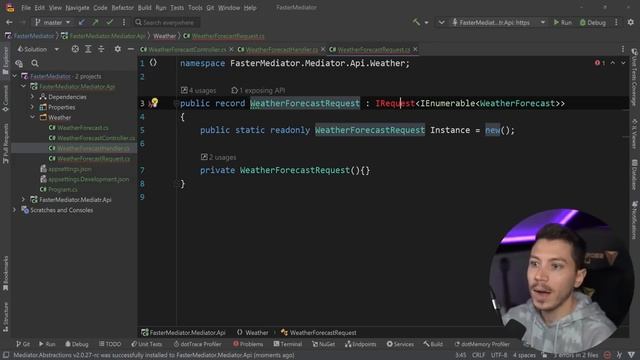The width and height of the screenshot is (640, 360).
Task: Click the Update Project blue arrow icon
Action: point(82,22)
